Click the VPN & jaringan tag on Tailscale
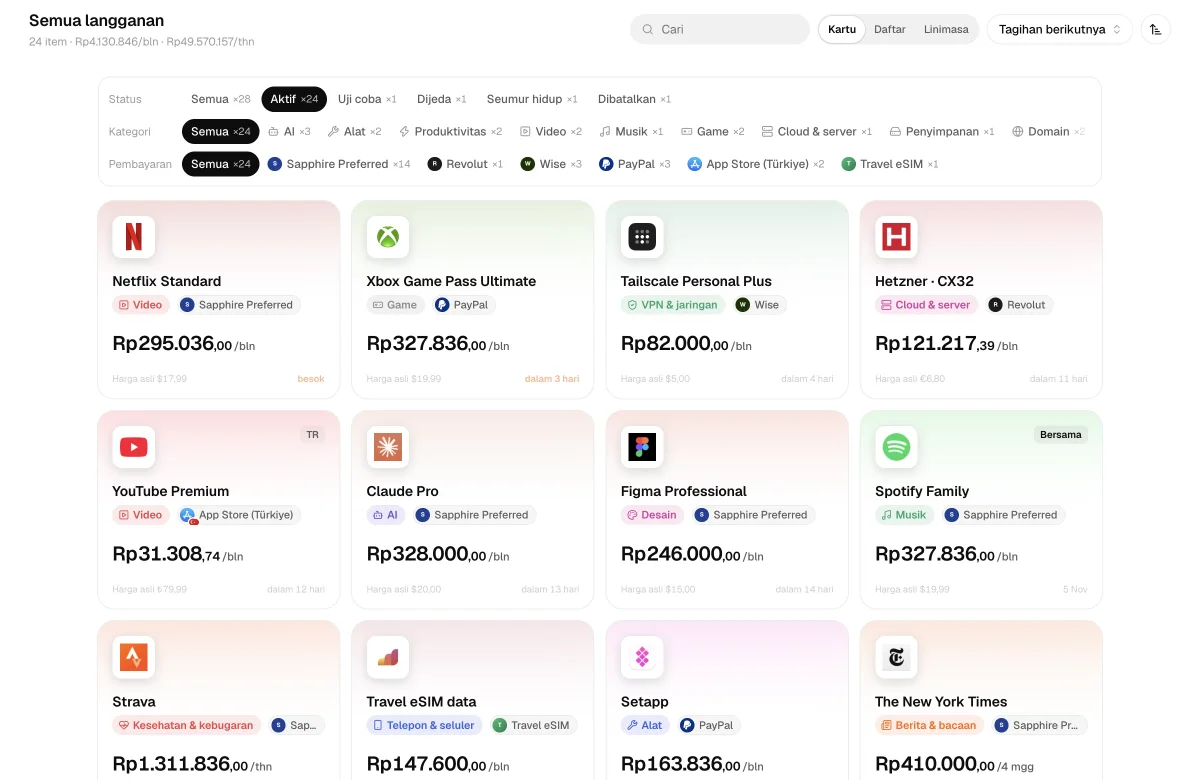This screenshot has height=780, width=1200. [x=672, y=305]
